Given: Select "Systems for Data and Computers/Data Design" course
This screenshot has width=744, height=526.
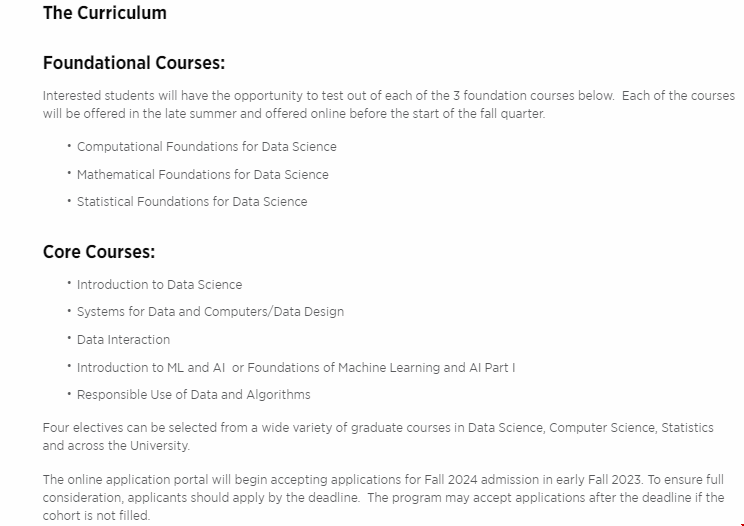Looking at the screenshot, I should coord(210,312).
